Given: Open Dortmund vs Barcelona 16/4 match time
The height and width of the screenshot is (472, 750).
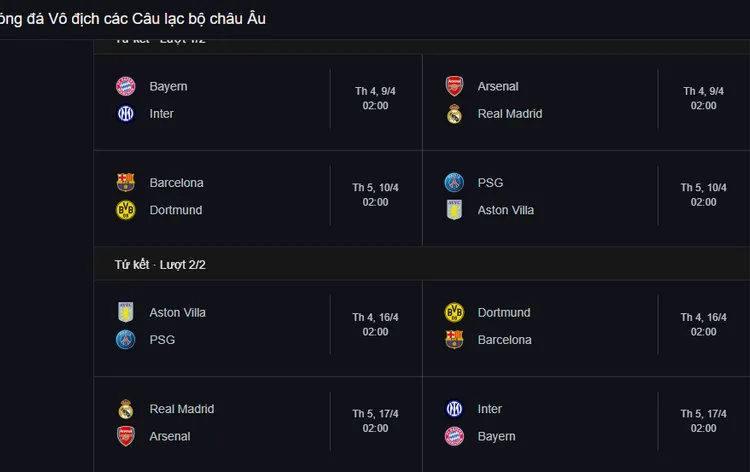Looking at the screenshot, I should 703,324.
